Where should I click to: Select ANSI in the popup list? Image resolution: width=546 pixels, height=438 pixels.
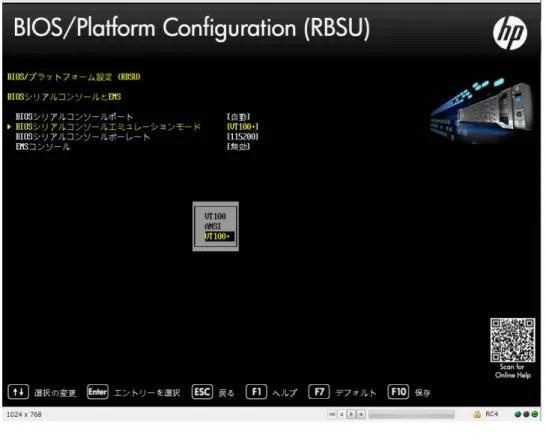coord(213,226)
